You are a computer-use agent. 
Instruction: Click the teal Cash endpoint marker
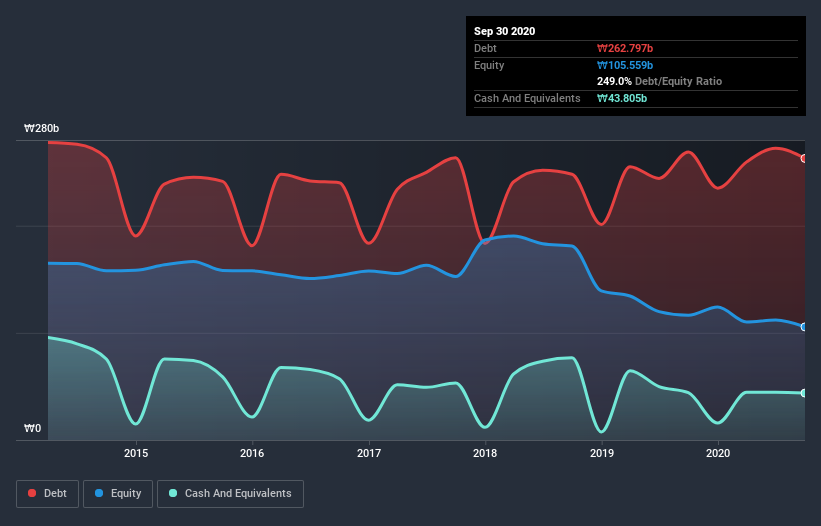tap(804, 393)
